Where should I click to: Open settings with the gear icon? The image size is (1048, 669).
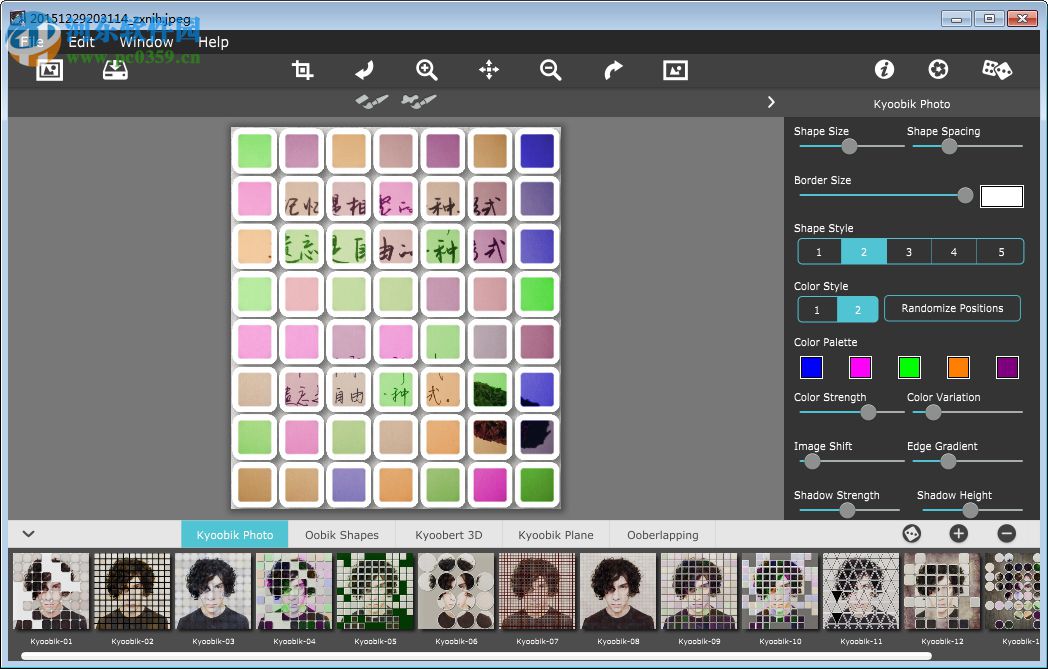938,69
